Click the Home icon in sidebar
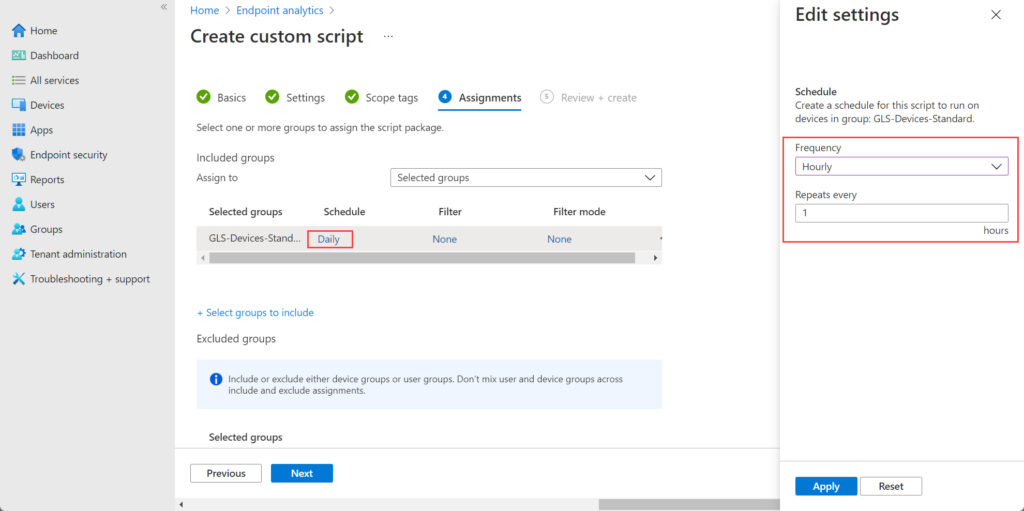1024x511 pixels. [x=18, y=31]
